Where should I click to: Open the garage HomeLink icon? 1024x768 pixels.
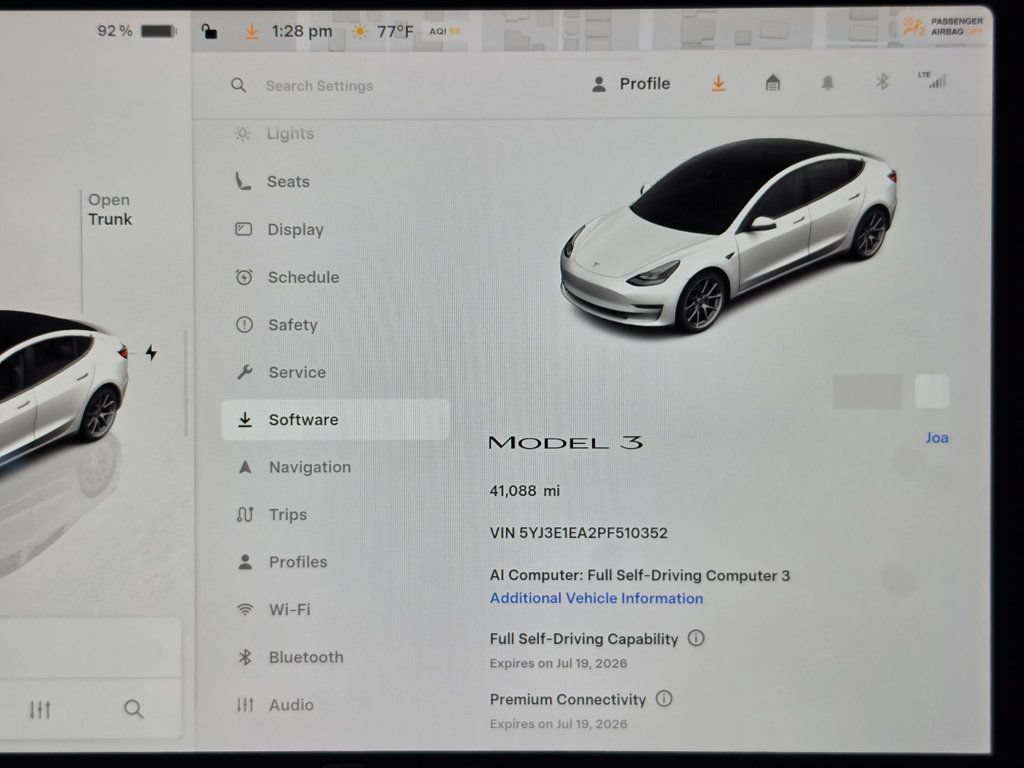click(773, 83)
